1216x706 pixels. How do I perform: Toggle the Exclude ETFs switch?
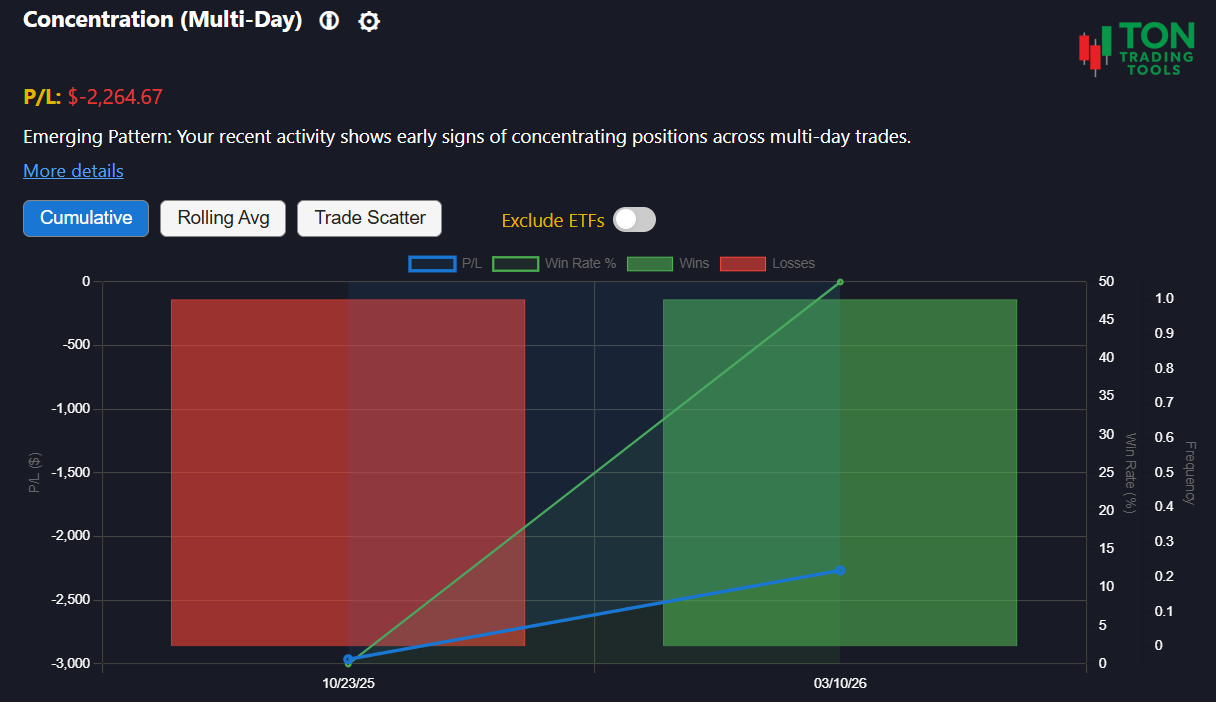[634, 219]
